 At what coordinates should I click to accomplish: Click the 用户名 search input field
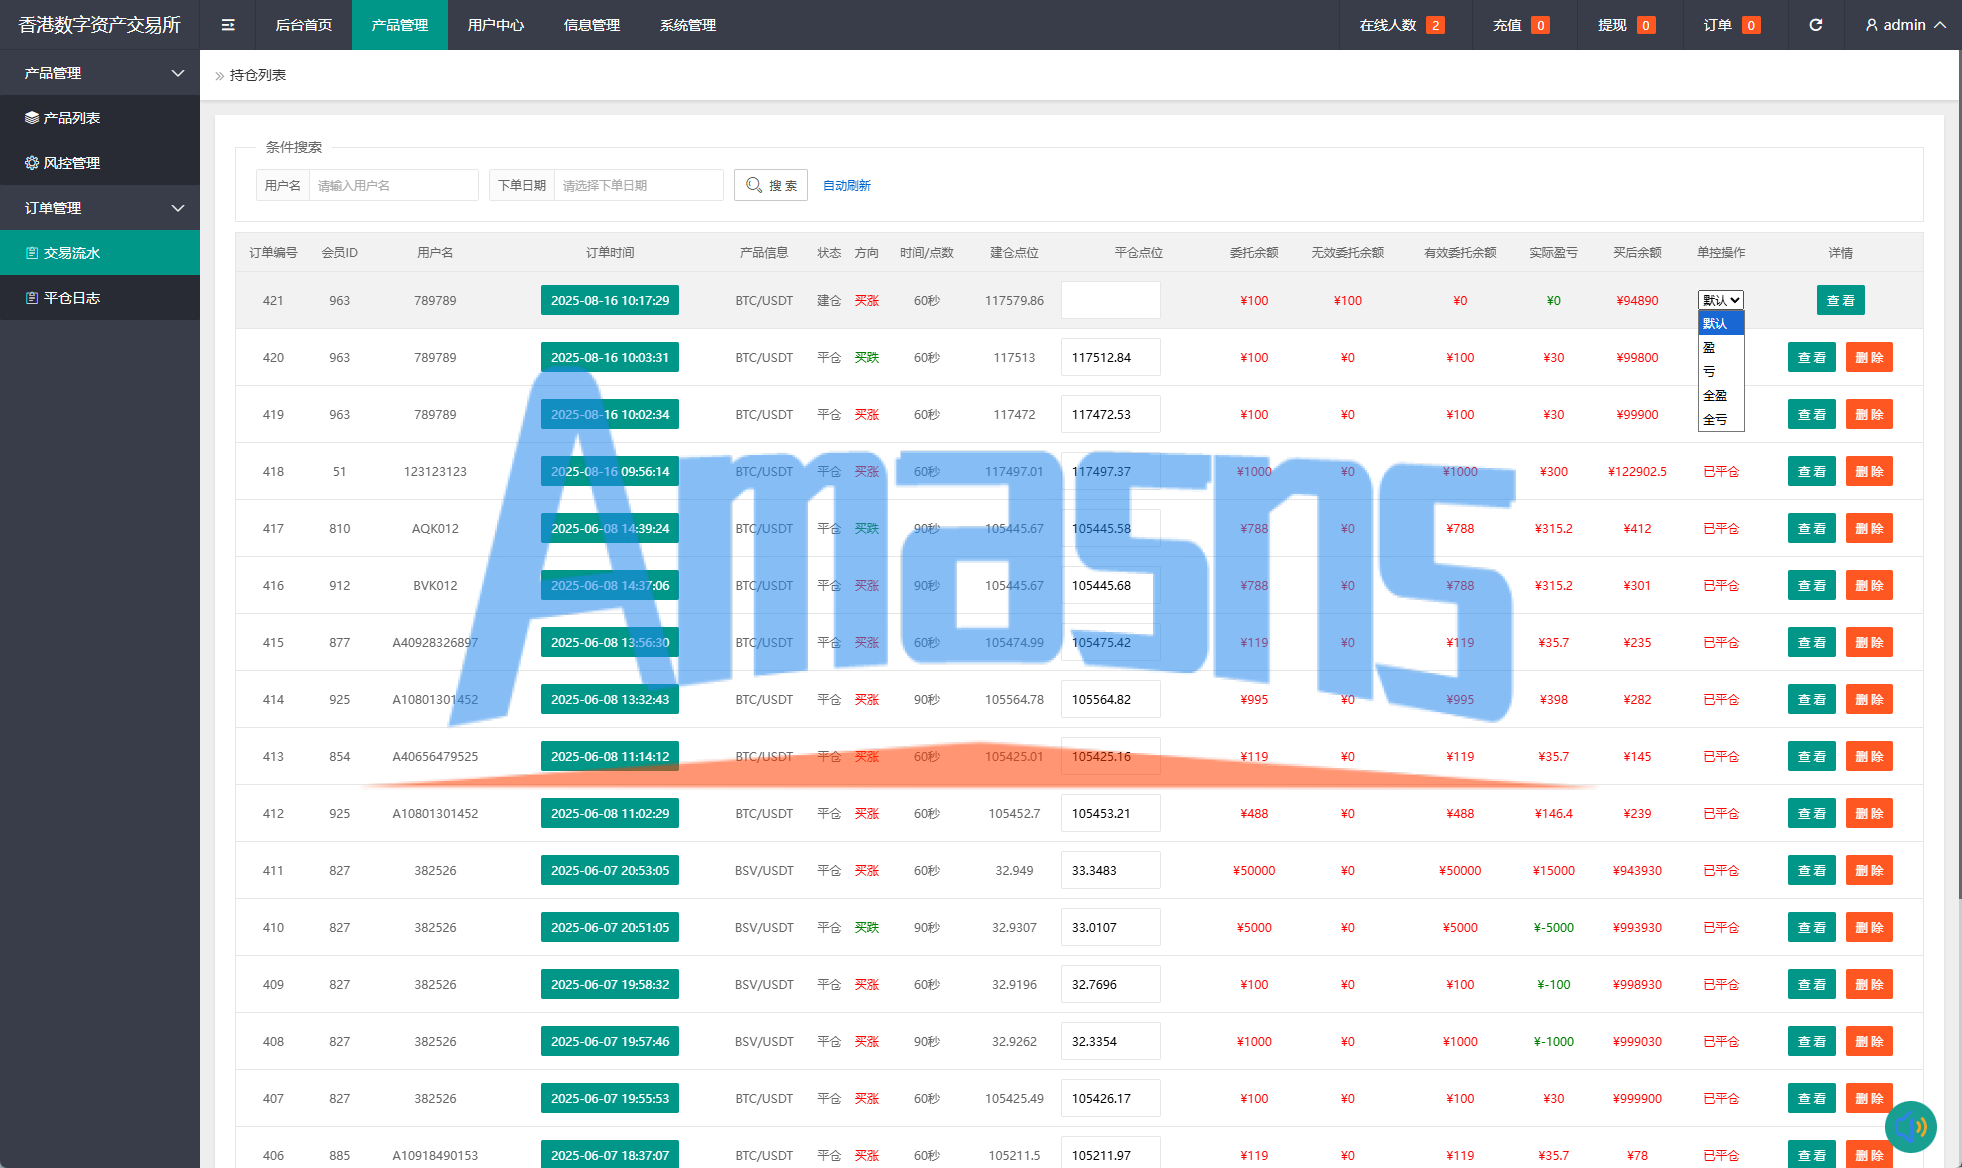click(393, 186)
